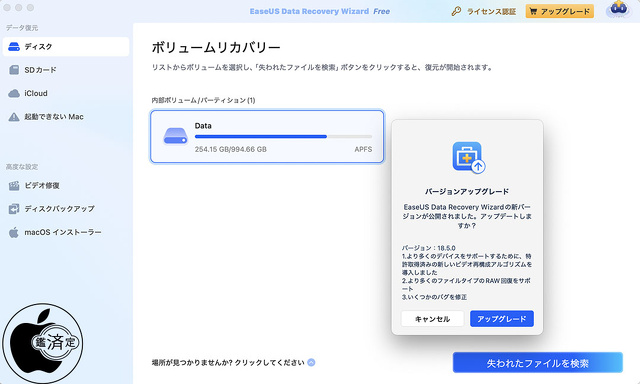Open the mascot avatar icon top right
The width and height of the screenshot is (640, 384).
point(619,9)
